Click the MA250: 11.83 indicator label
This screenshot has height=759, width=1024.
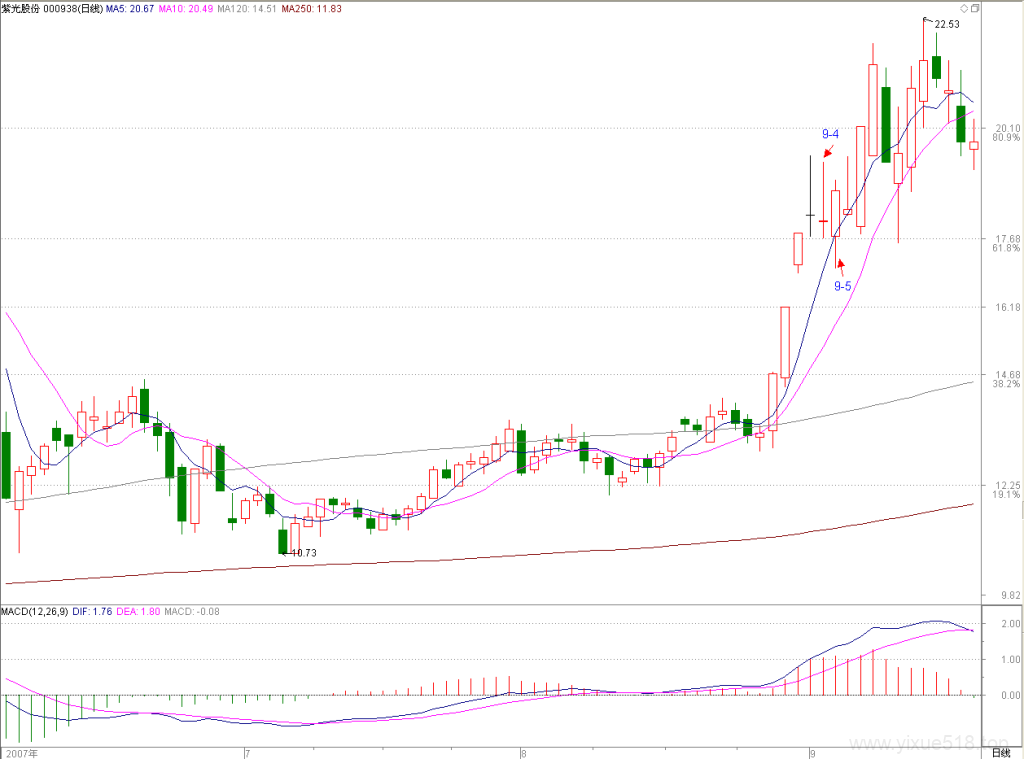[x=312, y=8]
